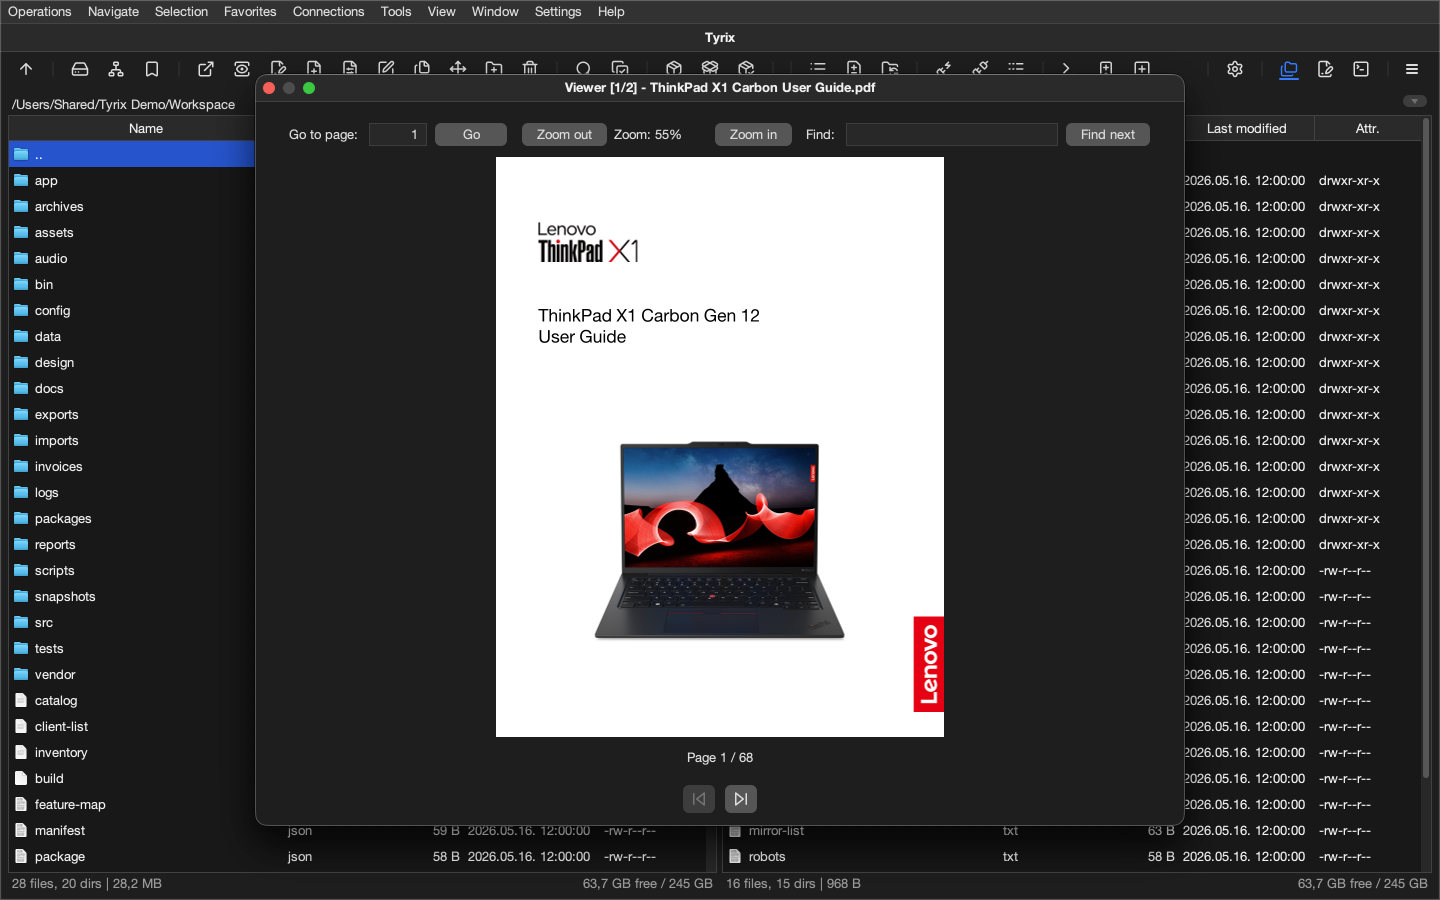Click the open-externally arrow icon
This screenshot has width=1440, height=900.
206,69
